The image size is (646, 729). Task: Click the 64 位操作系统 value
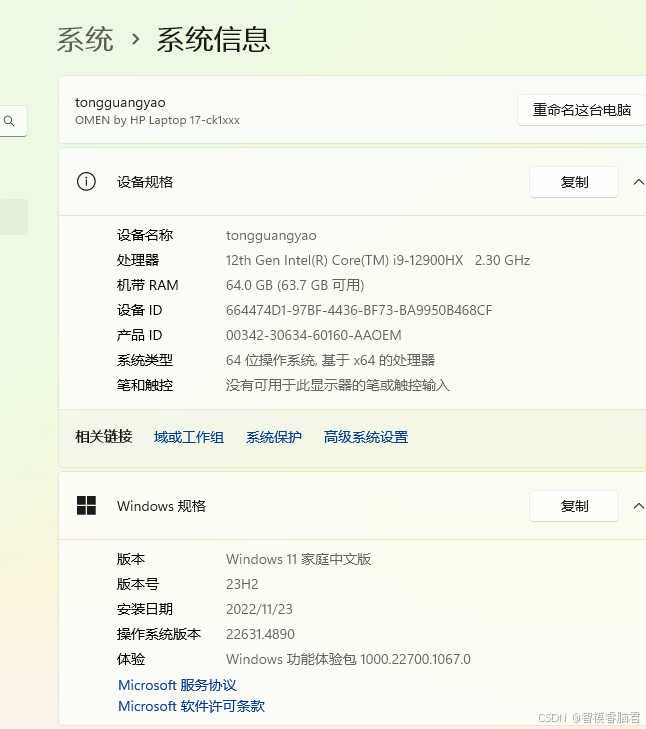330,360
